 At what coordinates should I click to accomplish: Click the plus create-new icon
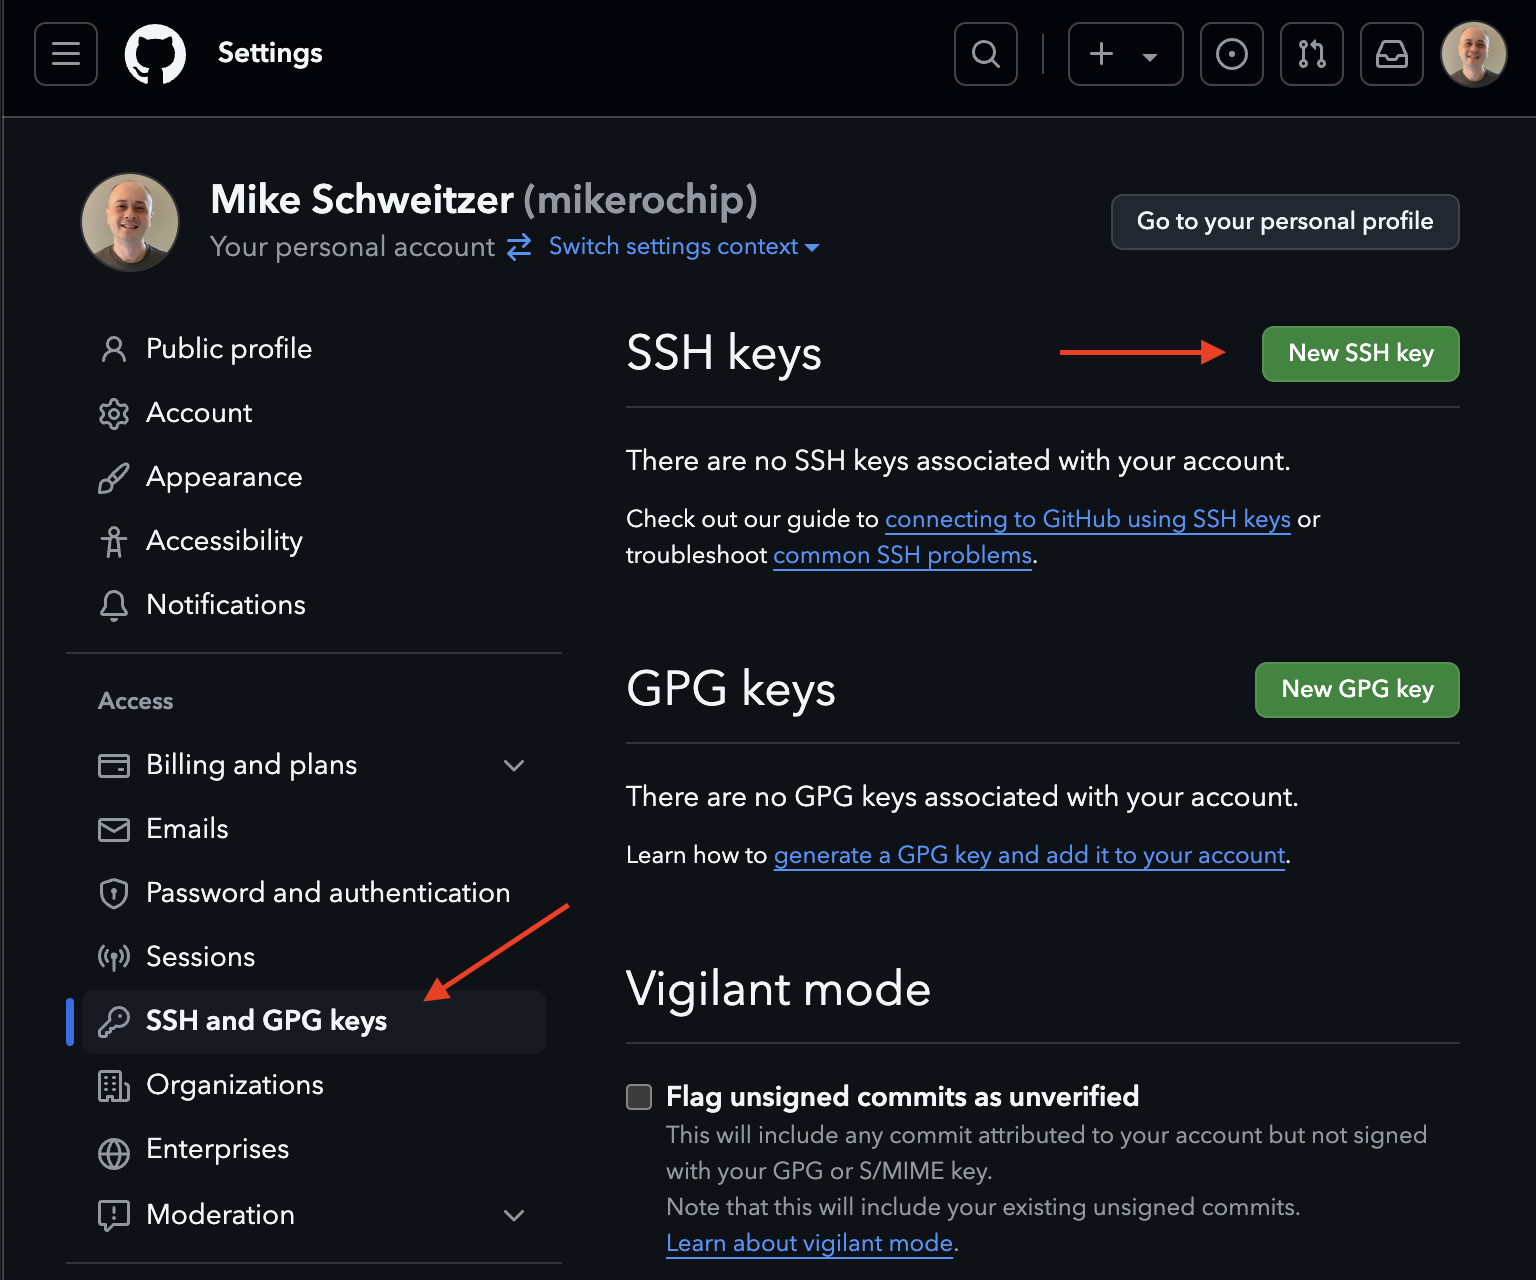(x=1101, y=54)
